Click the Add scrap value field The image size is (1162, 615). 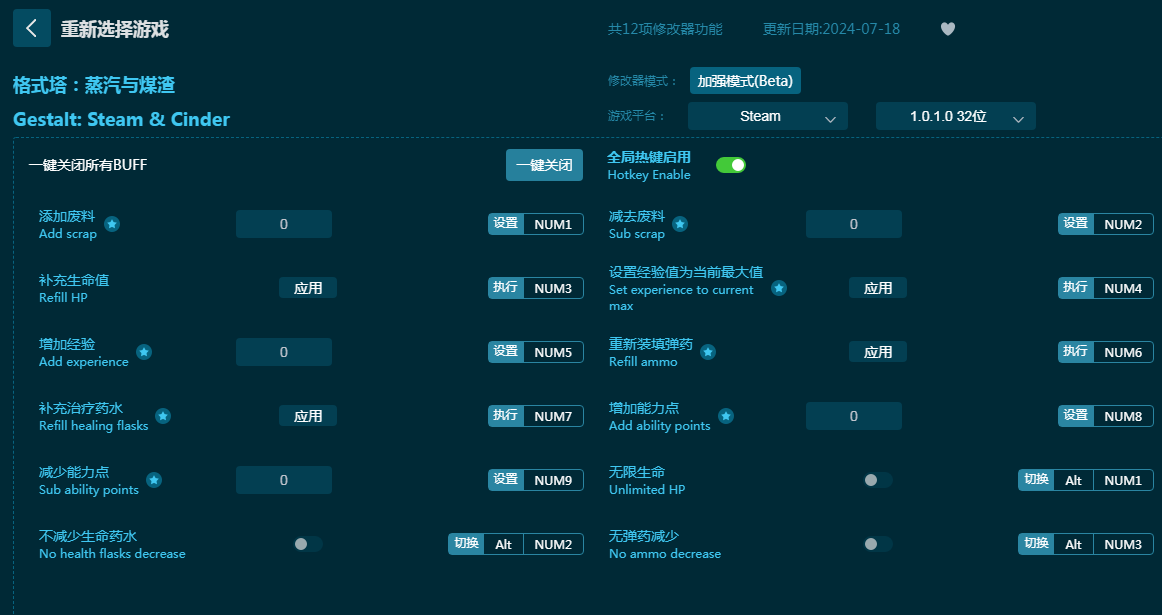(284, 224)
